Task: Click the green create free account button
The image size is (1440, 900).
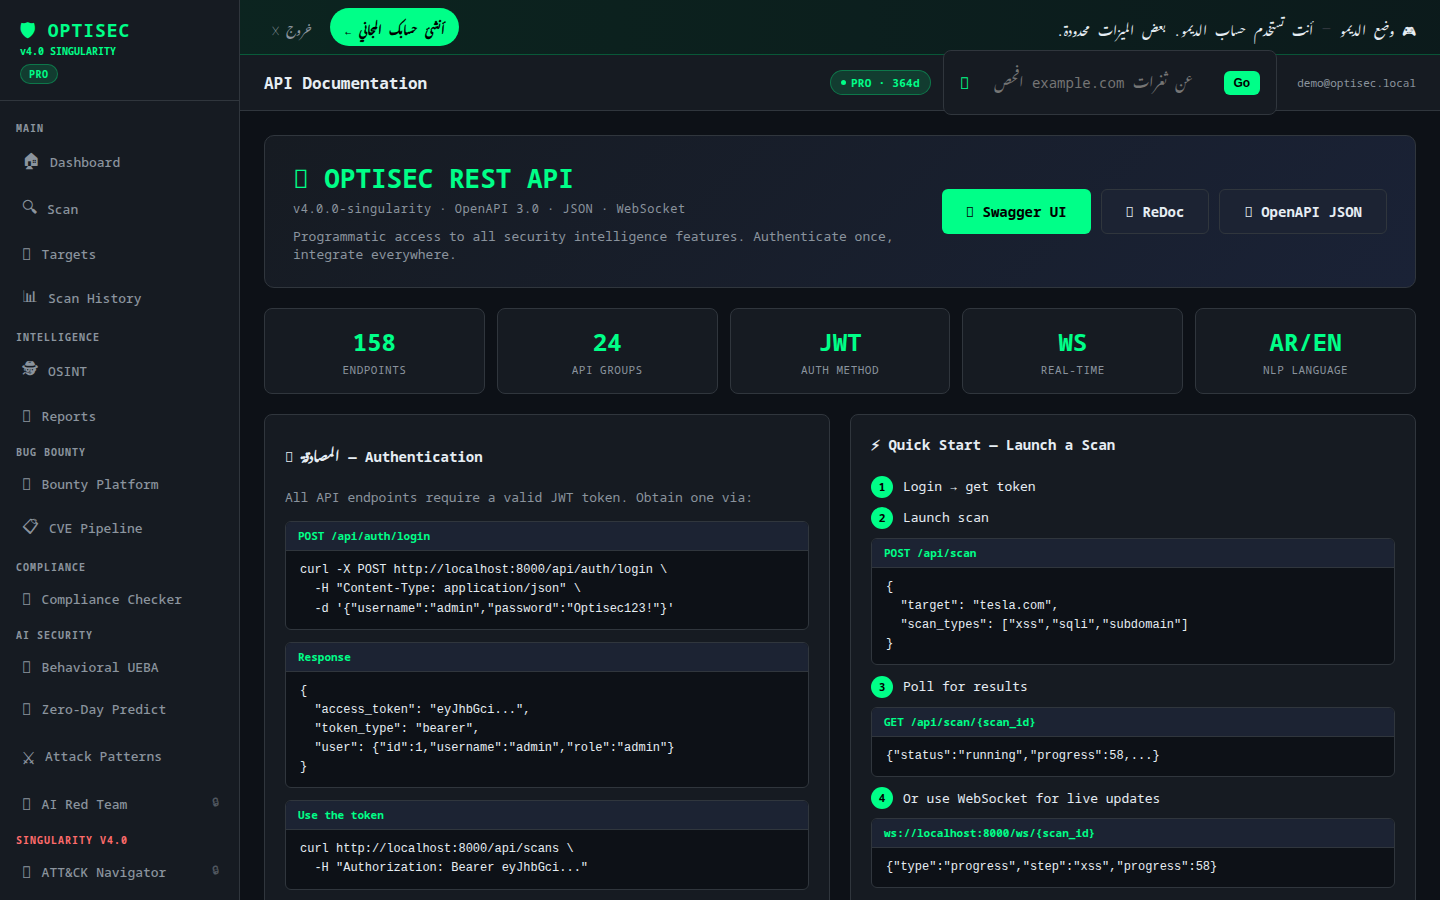Action: pyautogui.click(x=394, y=28)
